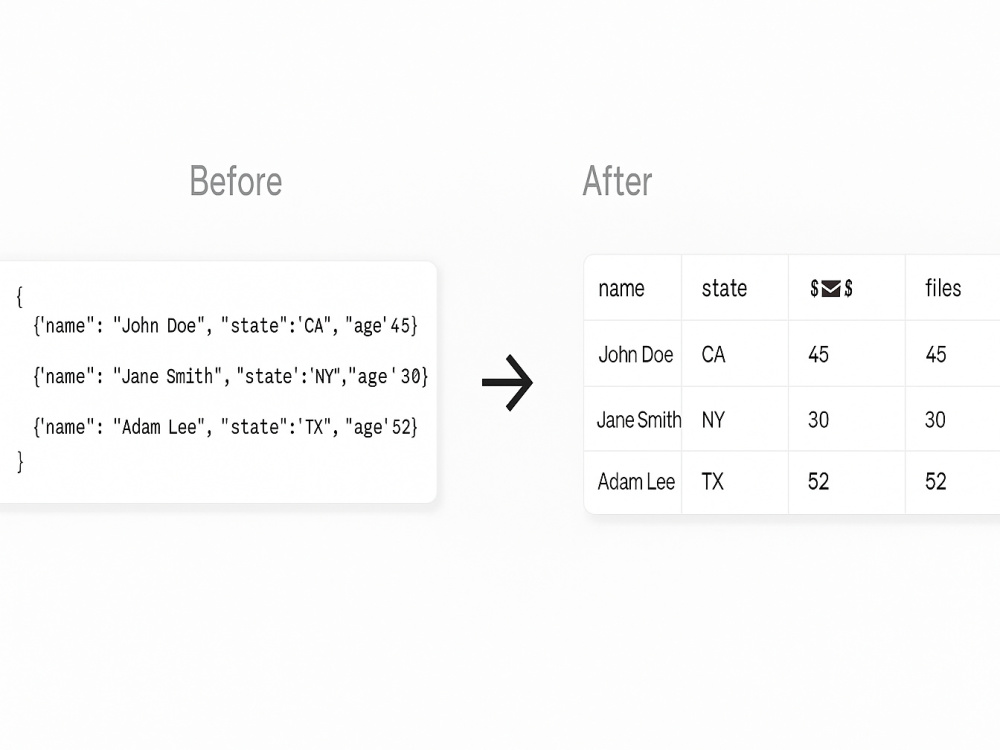Select the 'NY' state cell
The width and height of the screenshot is (1000, 750).
coord(713,420)
